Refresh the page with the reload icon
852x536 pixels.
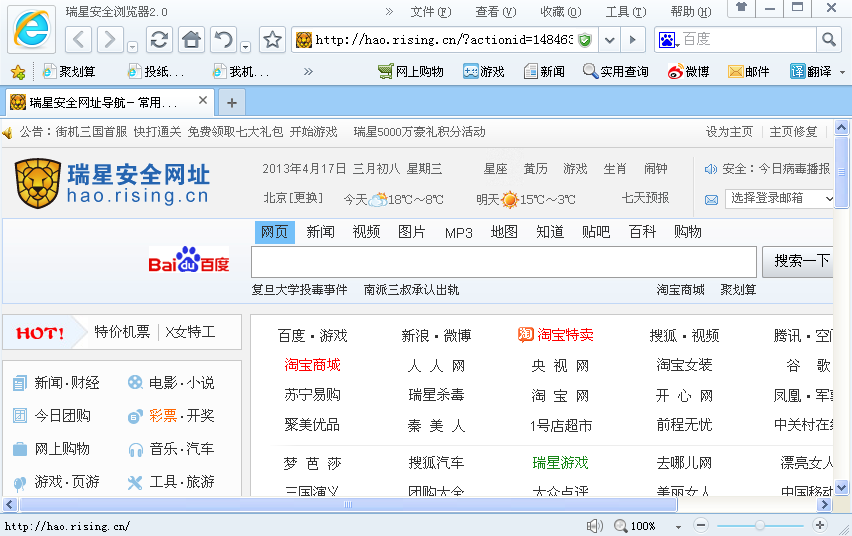click(158, 40)
